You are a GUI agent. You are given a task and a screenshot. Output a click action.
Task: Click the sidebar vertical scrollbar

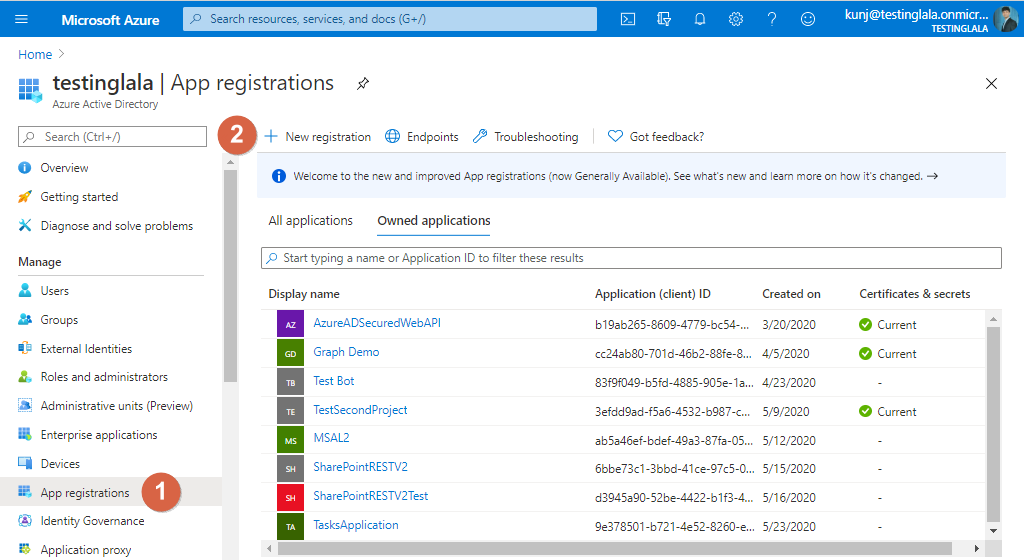[x=230, y=275]
